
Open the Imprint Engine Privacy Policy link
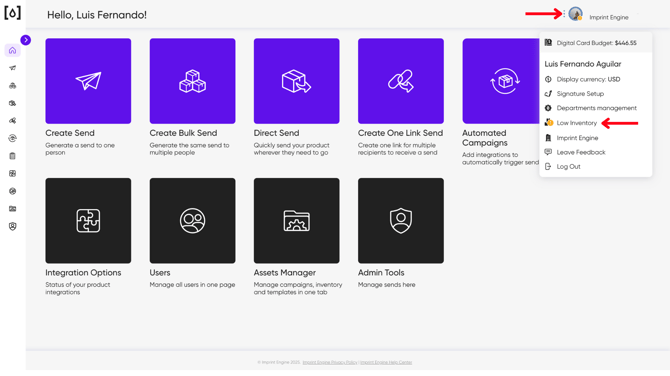point(329,362)
